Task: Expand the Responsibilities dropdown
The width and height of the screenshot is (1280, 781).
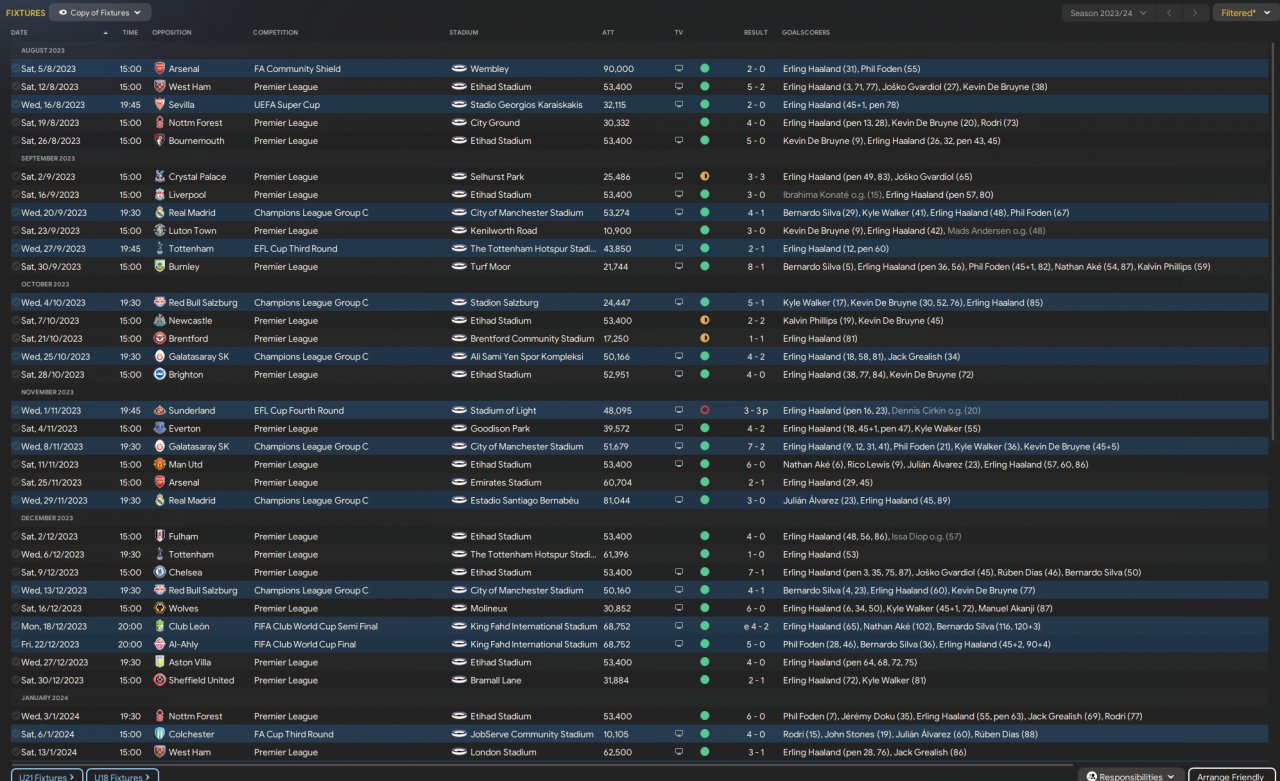Action: [1130, 776]
